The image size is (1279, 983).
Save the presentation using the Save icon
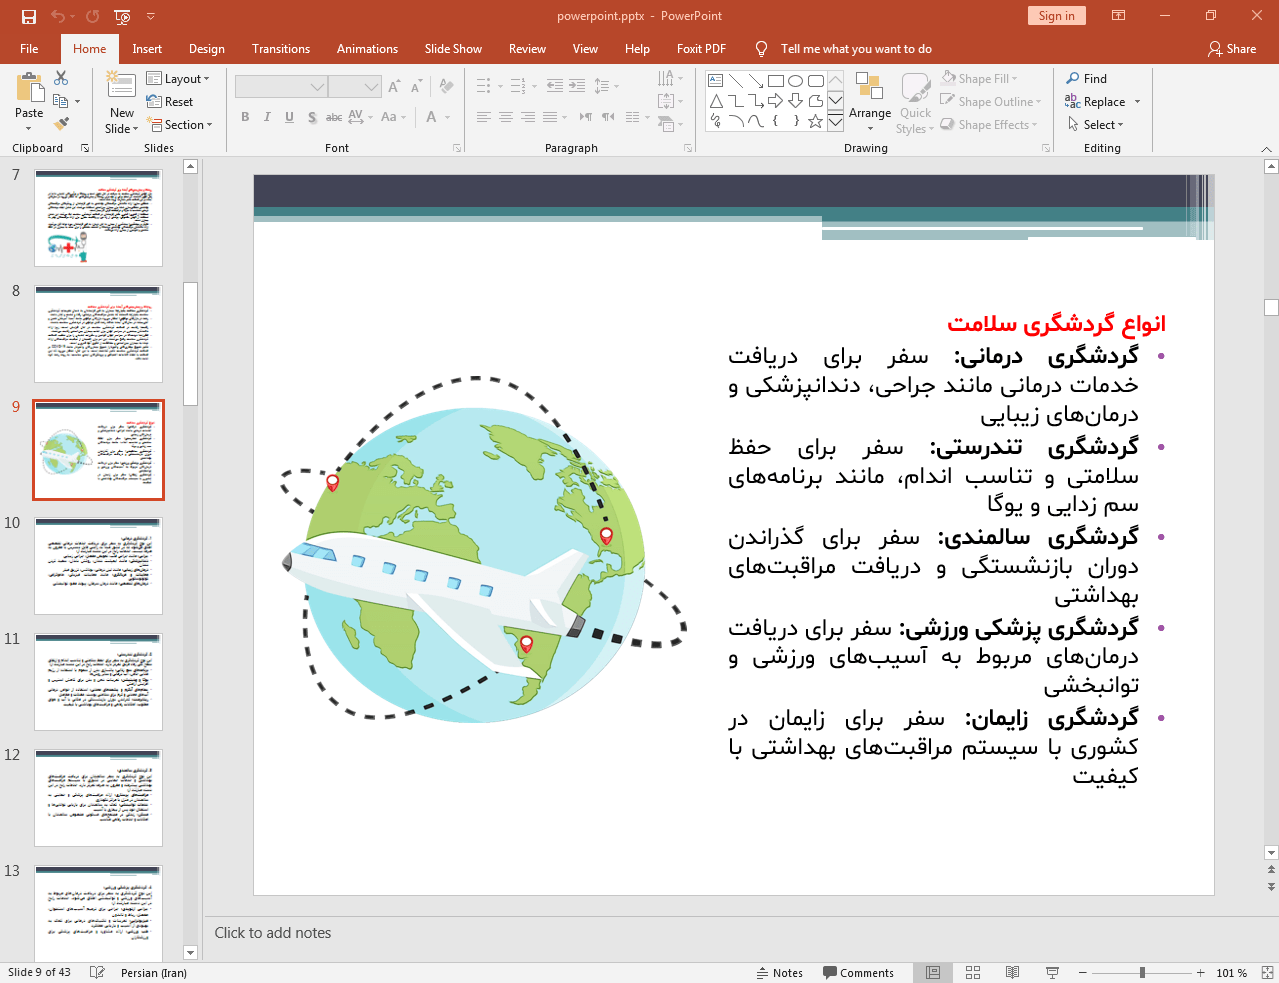(28, 16)
